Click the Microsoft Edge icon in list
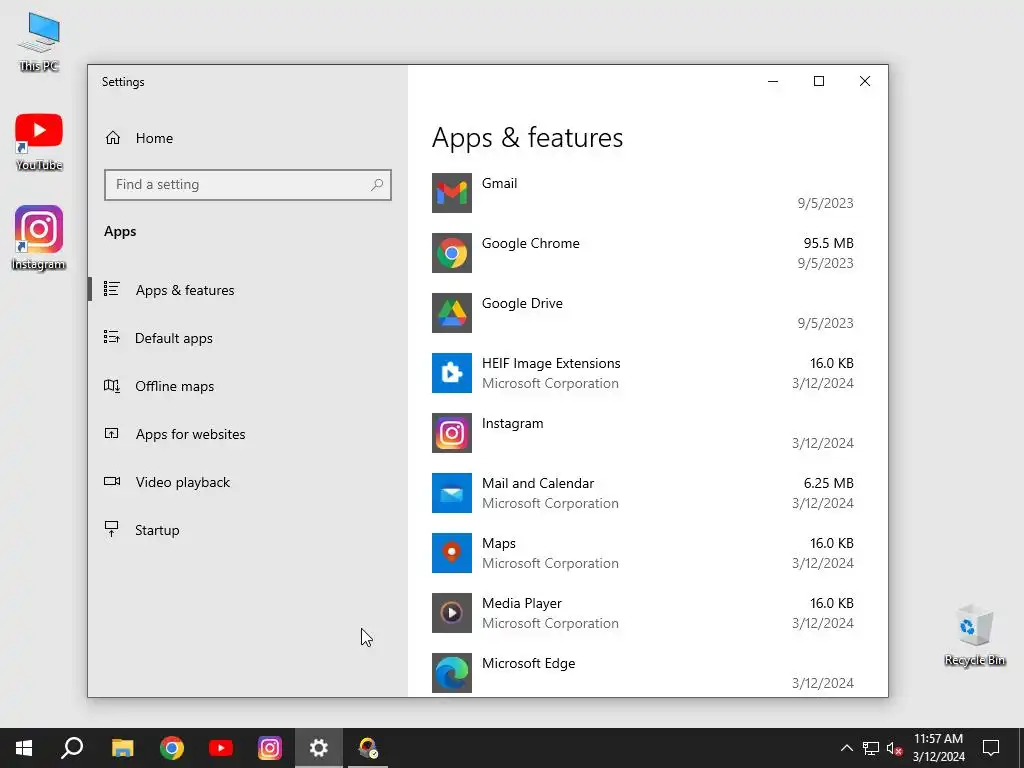The image size is (1024, 768). [x=451, y=673]
